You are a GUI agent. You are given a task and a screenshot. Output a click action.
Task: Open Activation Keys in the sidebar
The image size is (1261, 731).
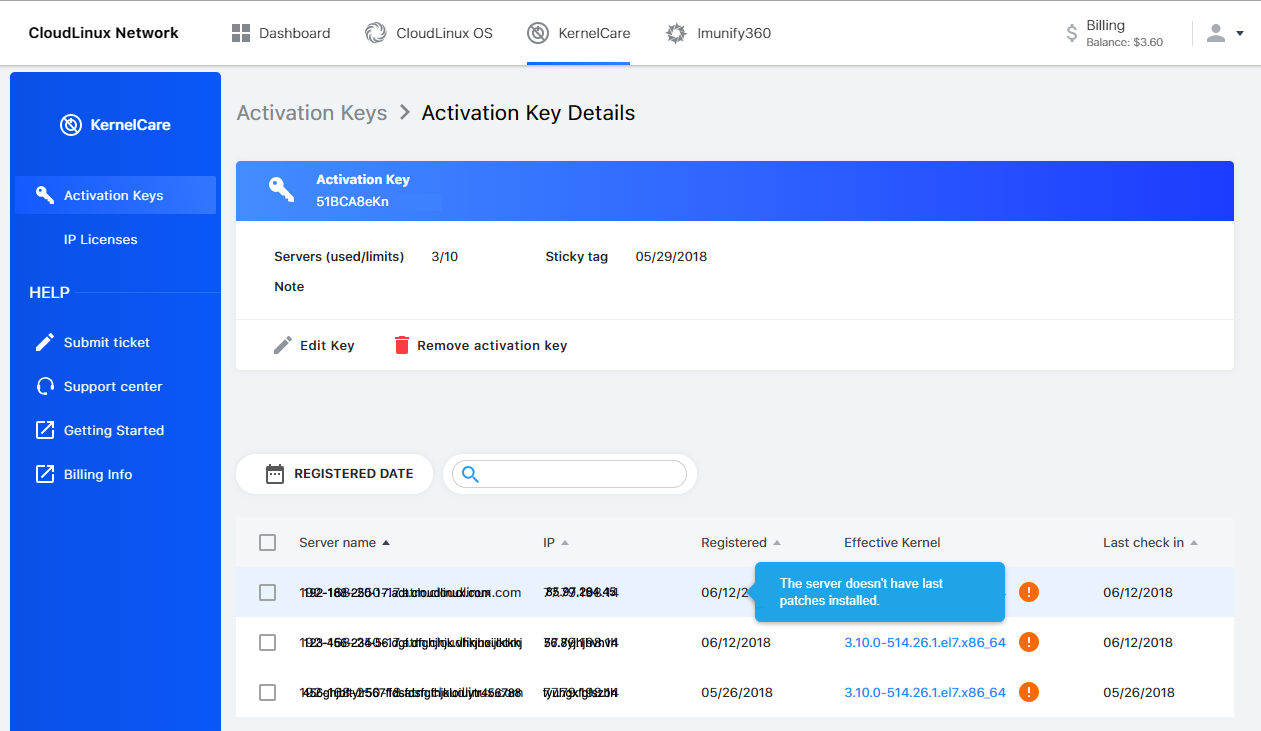click(115, 195)
